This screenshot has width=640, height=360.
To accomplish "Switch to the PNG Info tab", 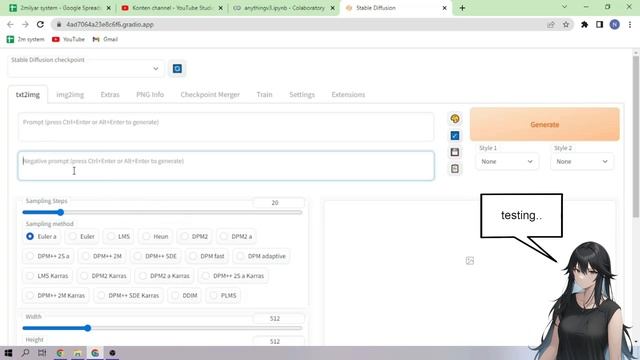I will pyautogui.click(x=150, y=95).
